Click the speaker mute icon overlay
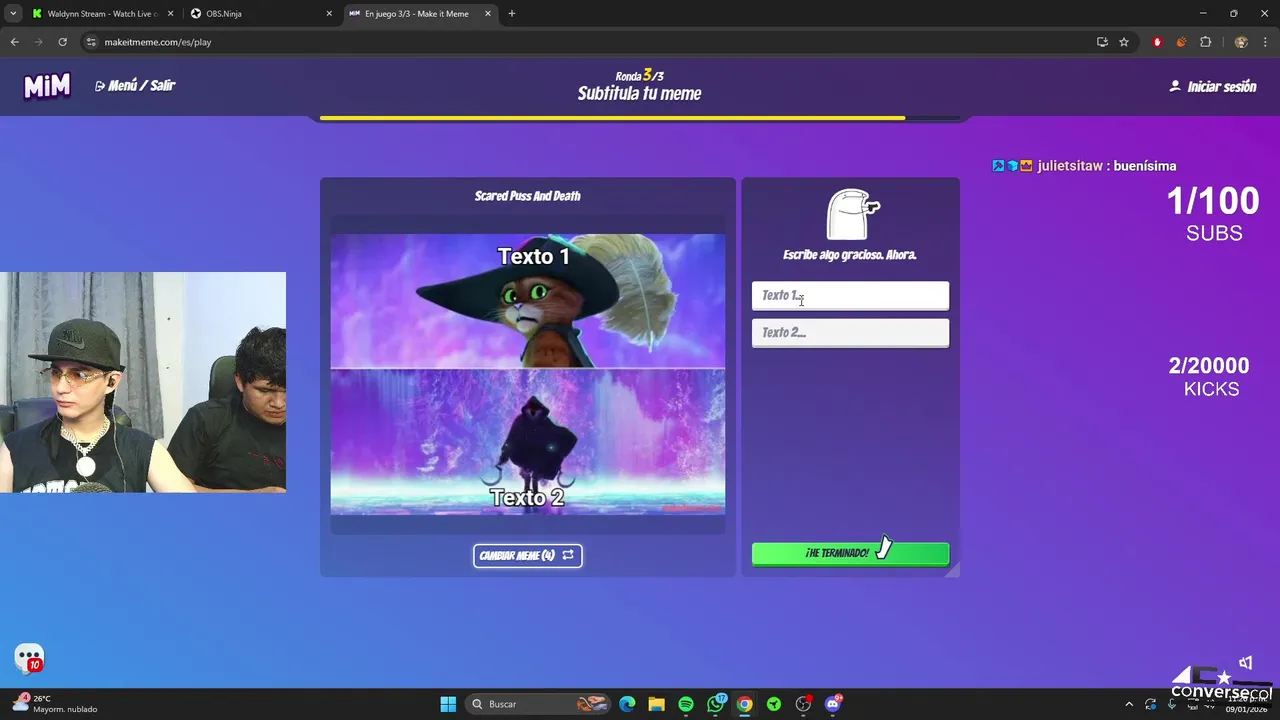1280x720 pixels. pos(1246,663)
